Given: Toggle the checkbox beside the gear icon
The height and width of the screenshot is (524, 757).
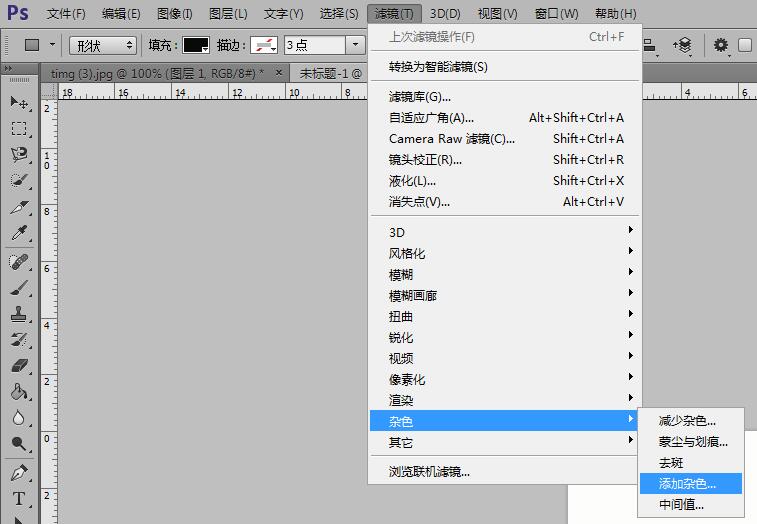Looking at the screenshot, I should pyautogui.click(x=745, y=45).
